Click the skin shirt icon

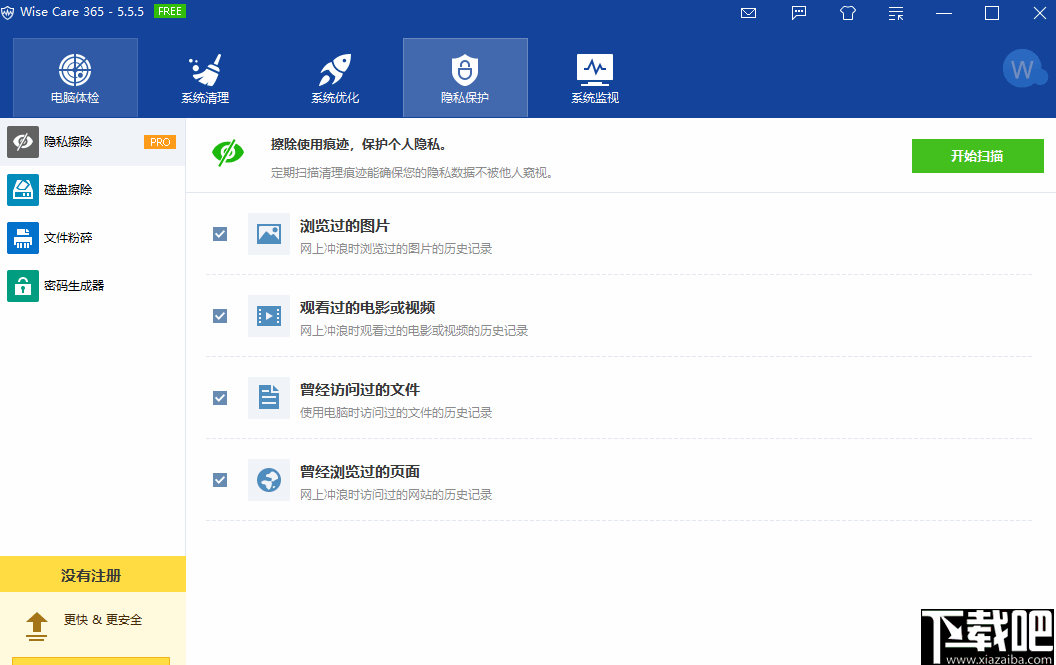[x=848, y=13]
